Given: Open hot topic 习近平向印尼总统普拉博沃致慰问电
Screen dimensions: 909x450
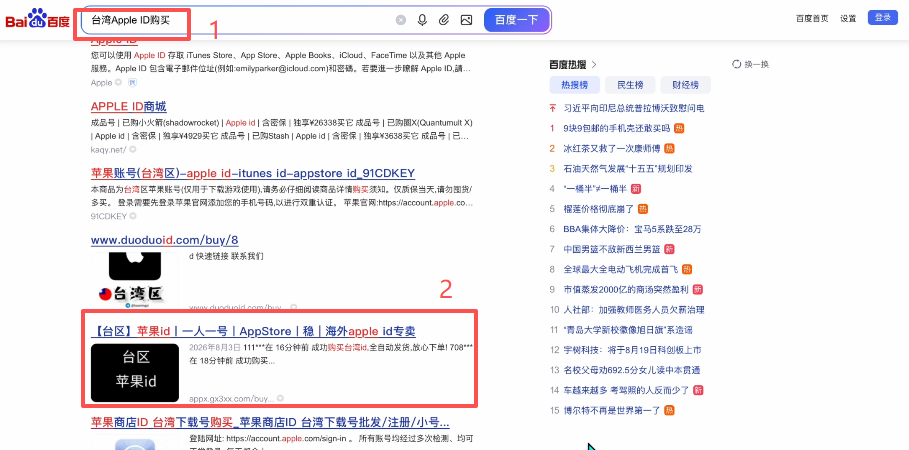Looking at the screenshot, I should pos(634,108).
